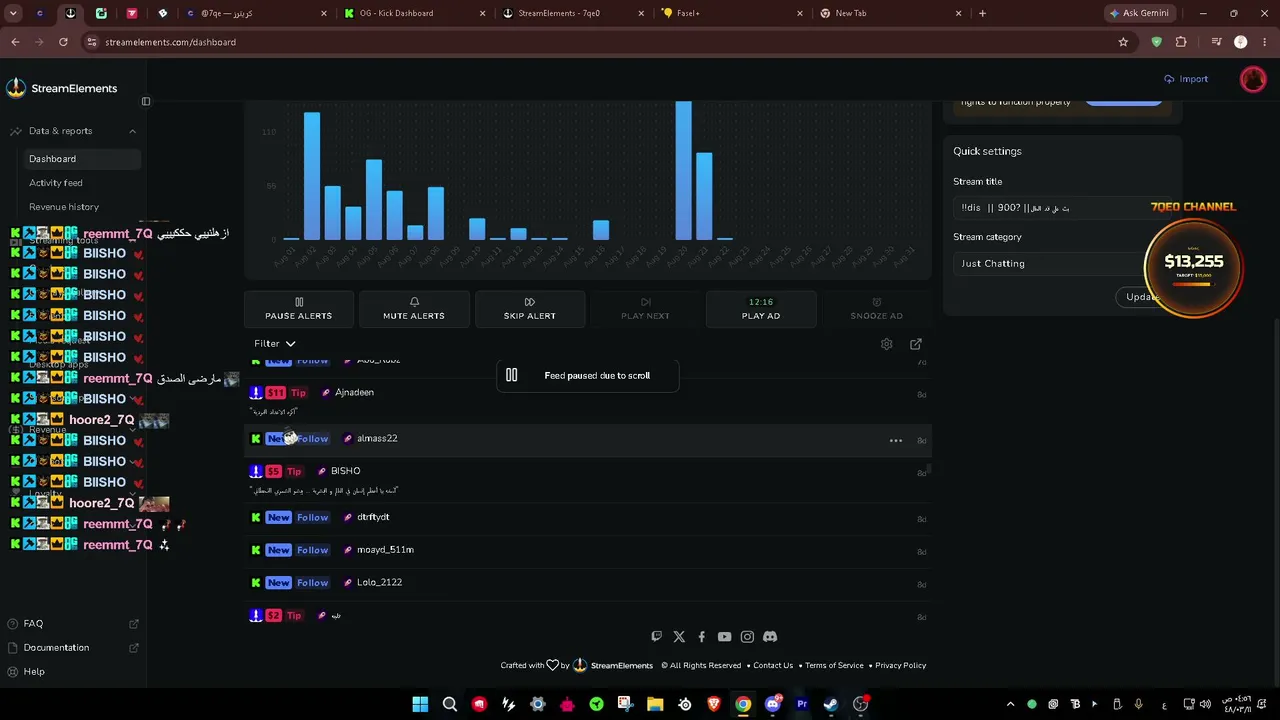Open the Twitch footer icon

coord(656,637)
